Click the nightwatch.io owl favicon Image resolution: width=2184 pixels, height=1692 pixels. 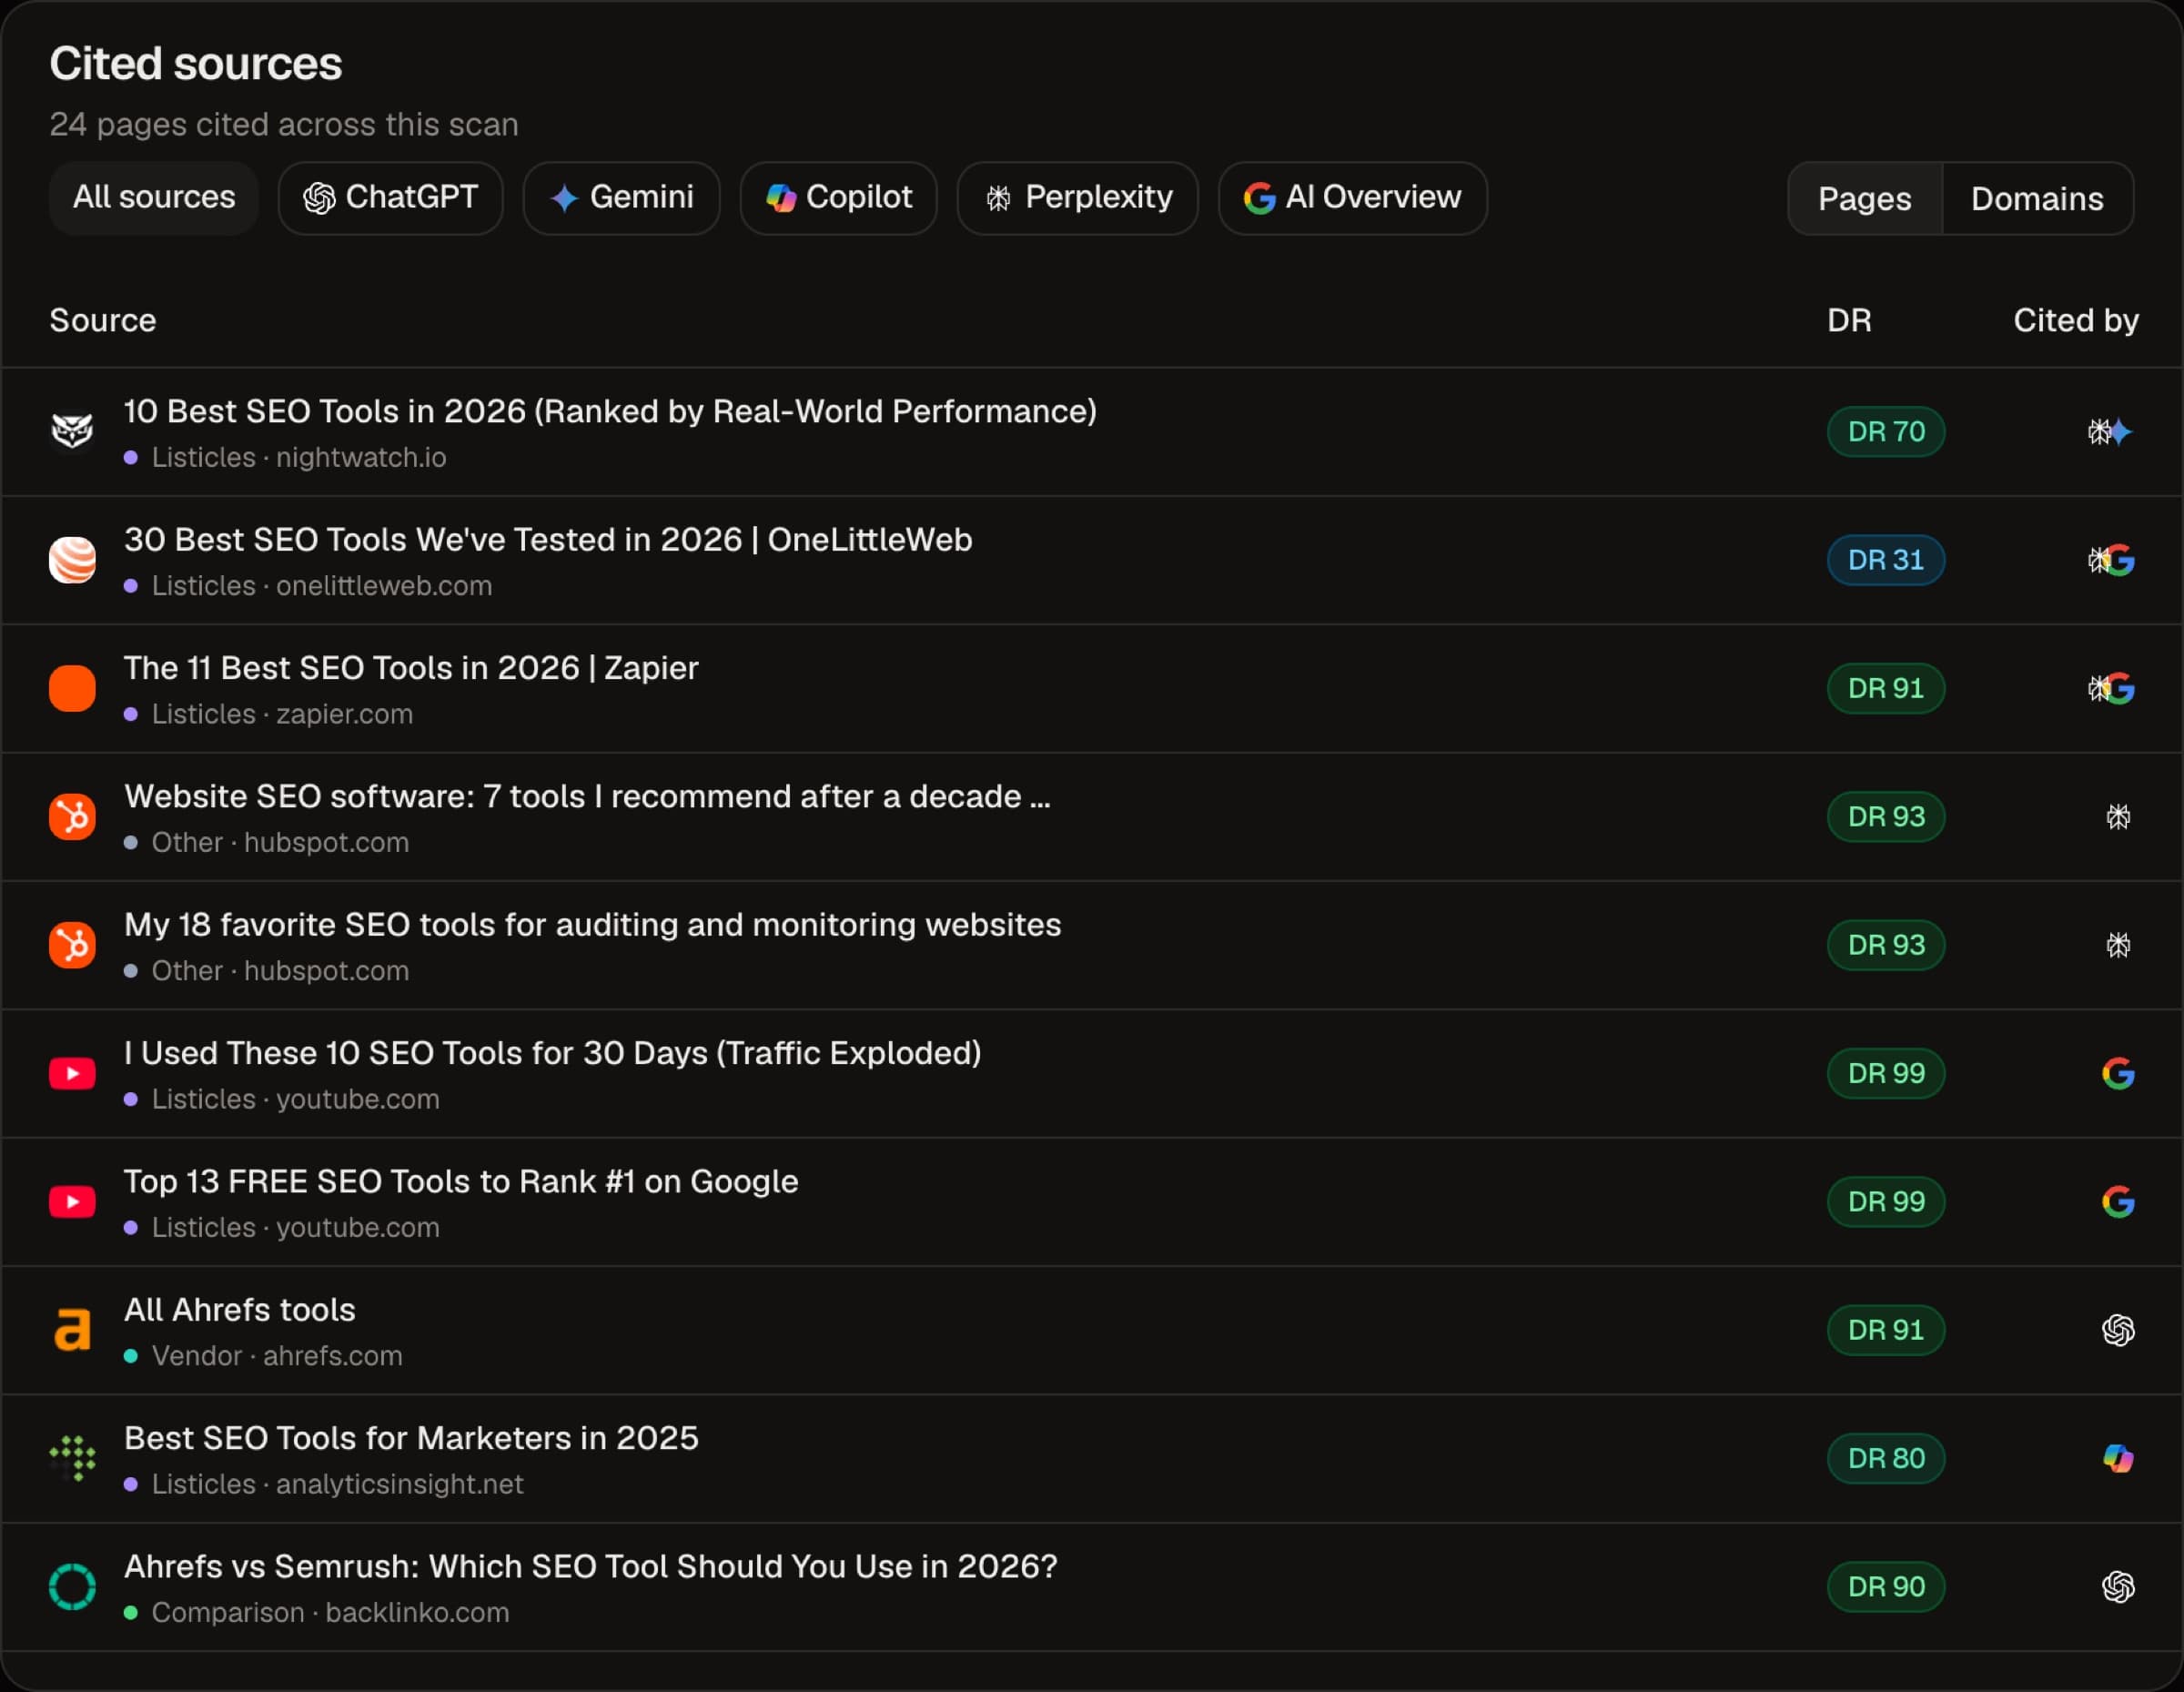click(72, 431)
